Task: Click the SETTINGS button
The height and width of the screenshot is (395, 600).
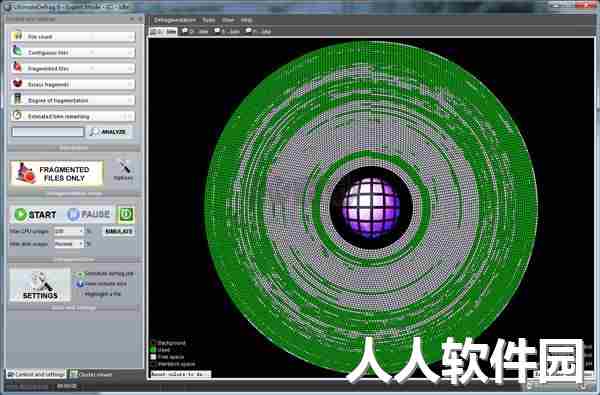Action: tap(40, 285)
